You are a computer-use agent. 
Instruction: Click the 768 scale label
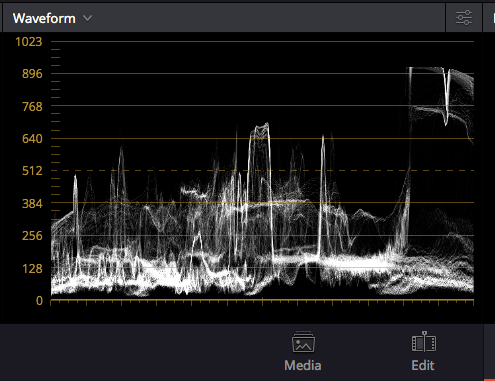click(x=32, y=107)
